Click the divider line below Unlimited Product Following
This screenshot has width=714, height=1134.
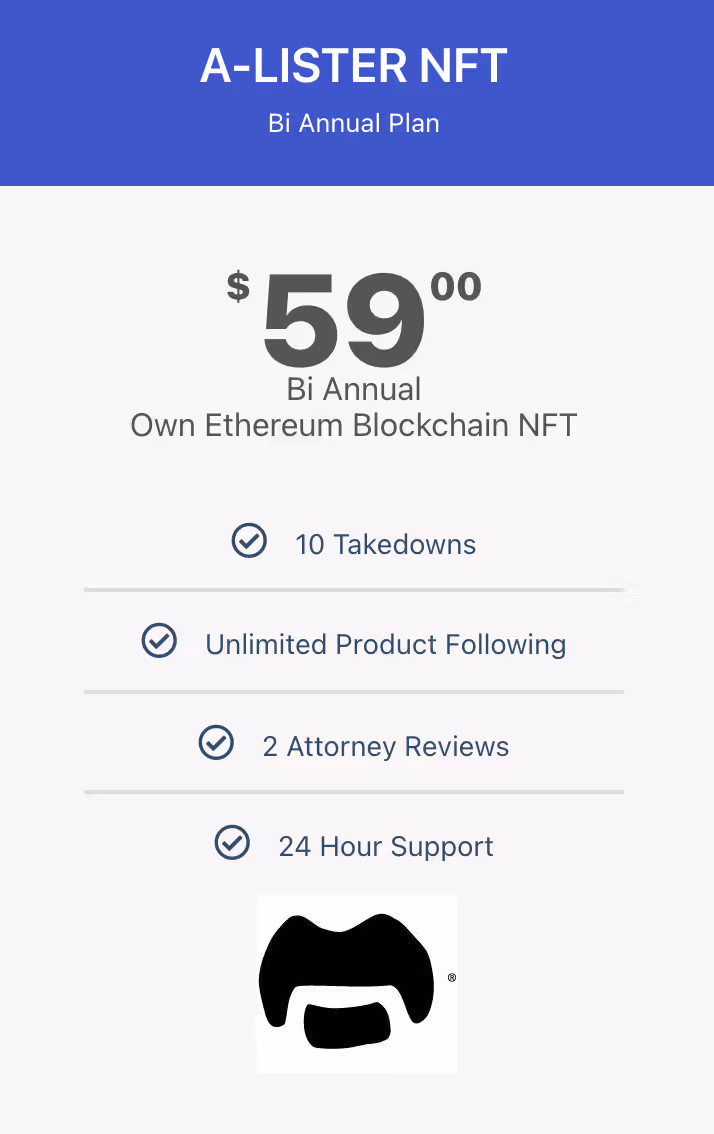pyautogui.click(x=354, y=692)
